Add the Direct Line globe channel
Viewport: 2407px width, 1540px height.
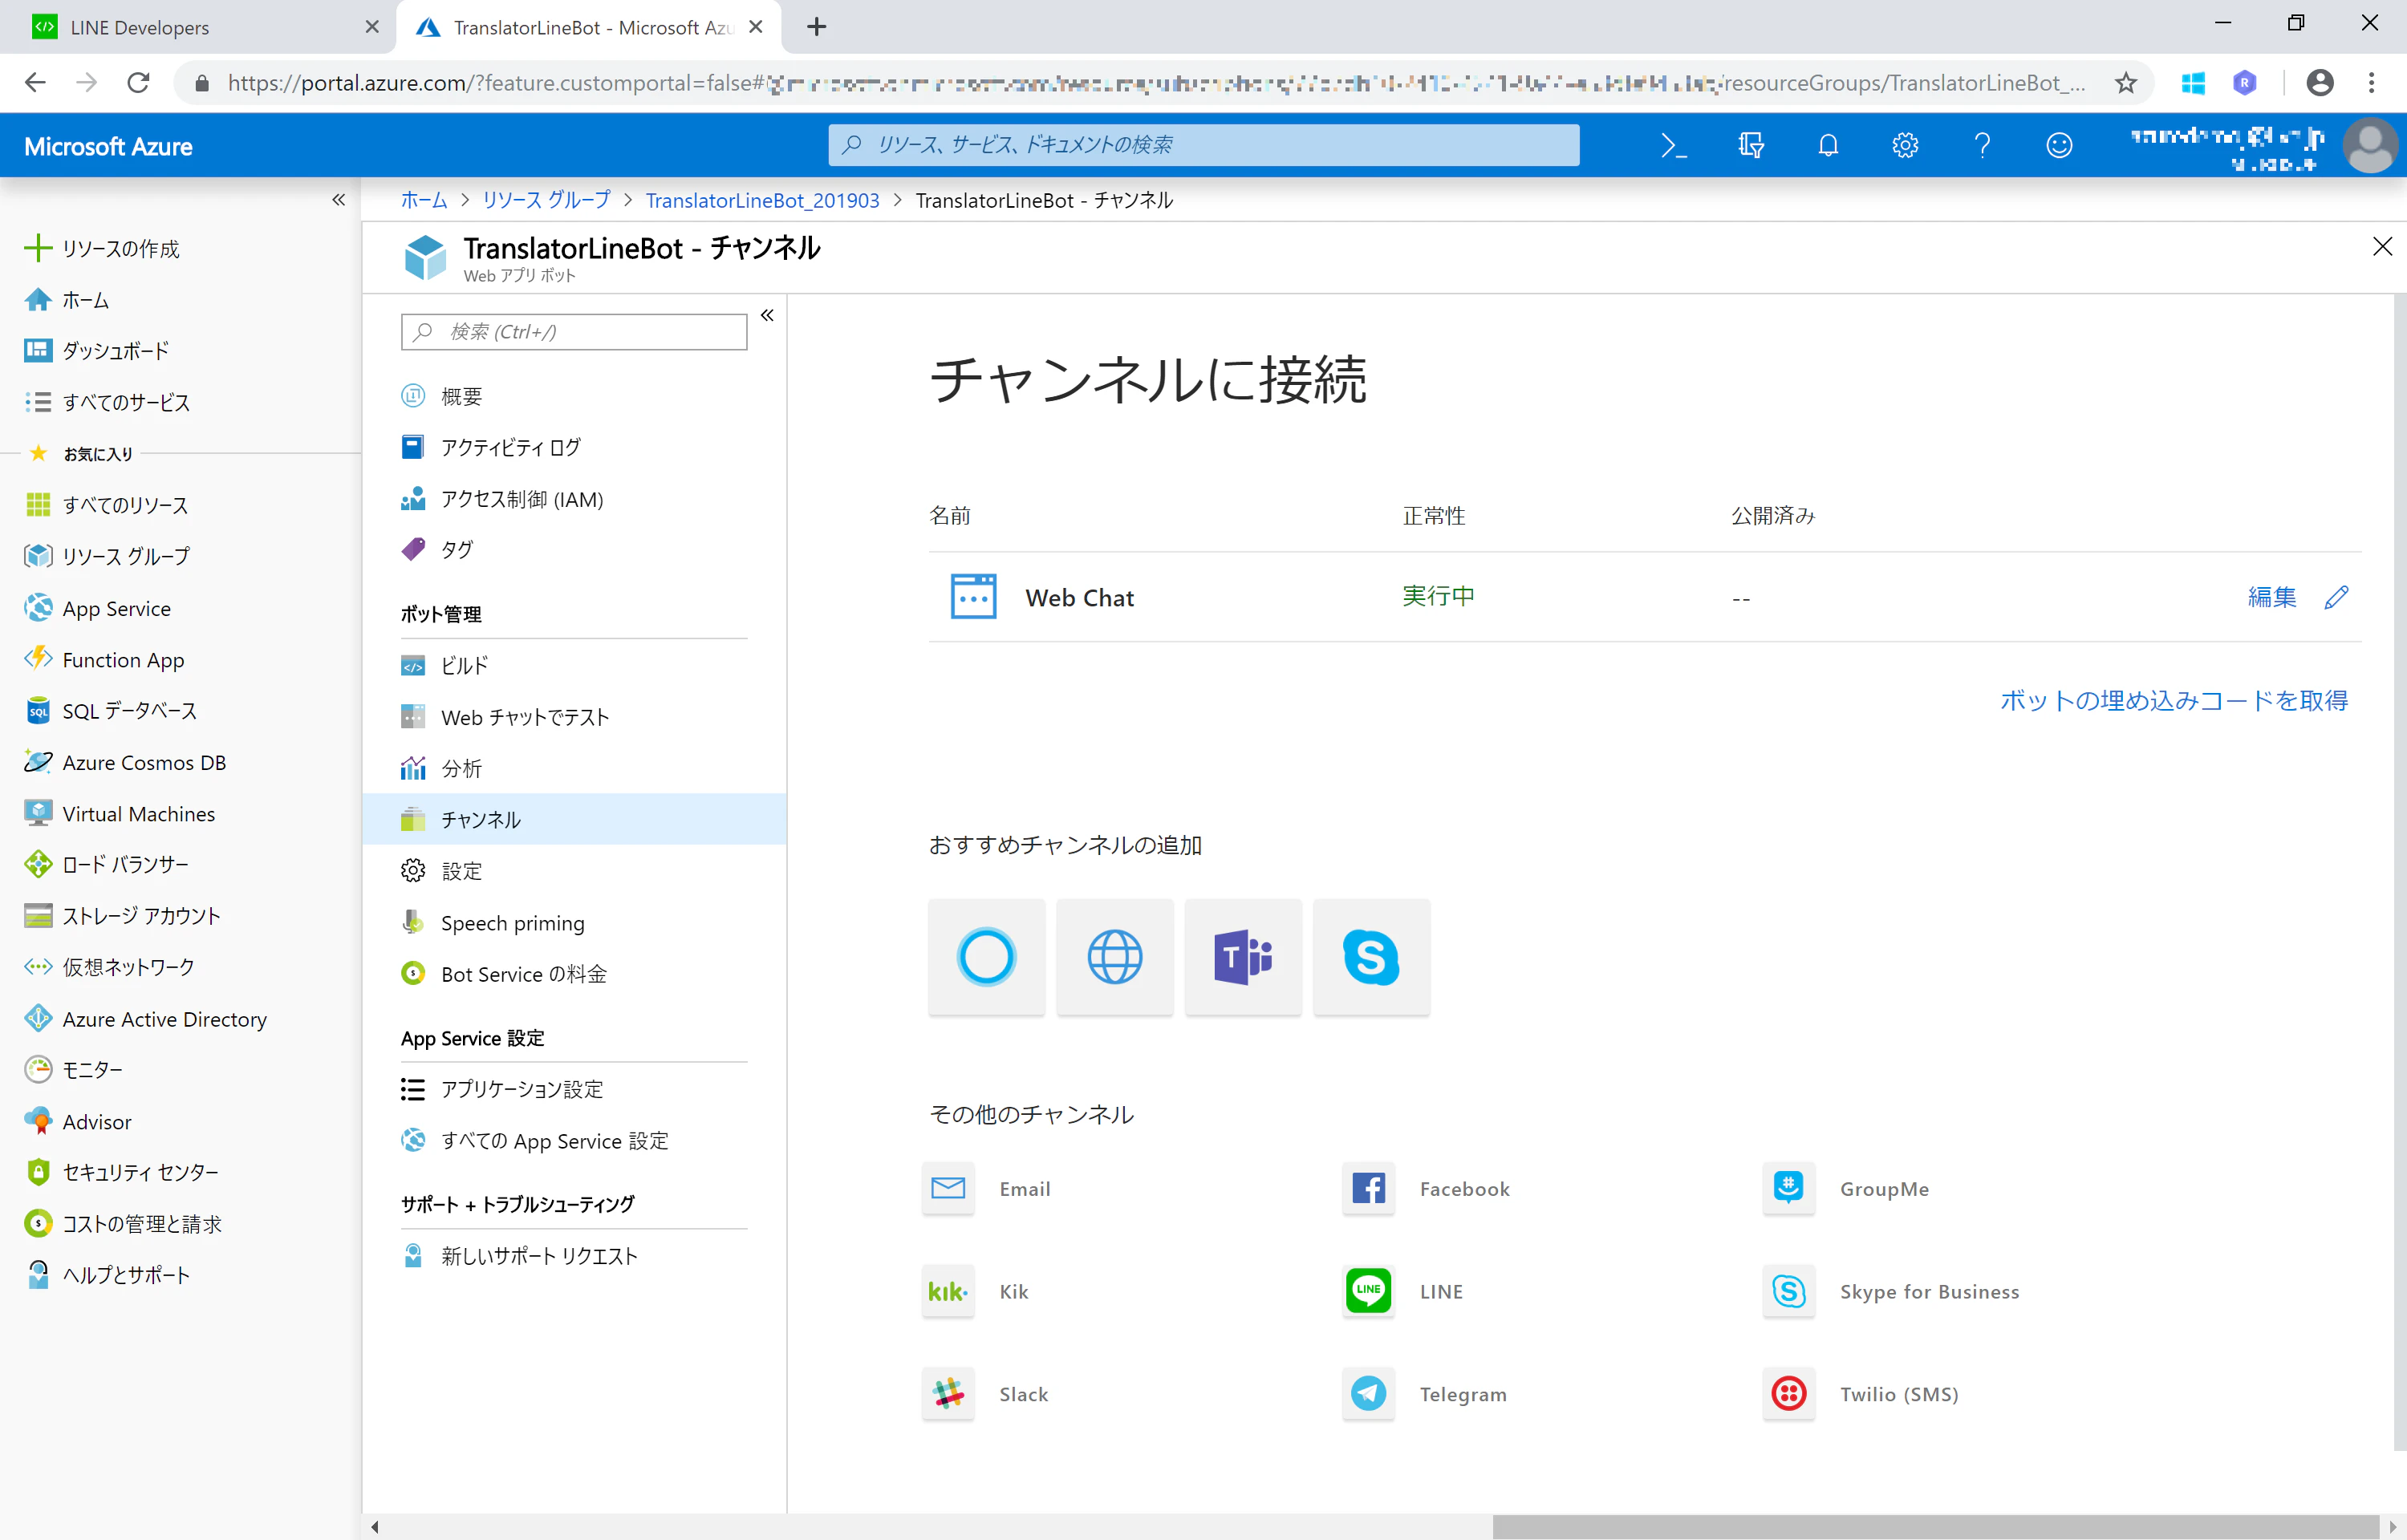(x=1114, y=956)
